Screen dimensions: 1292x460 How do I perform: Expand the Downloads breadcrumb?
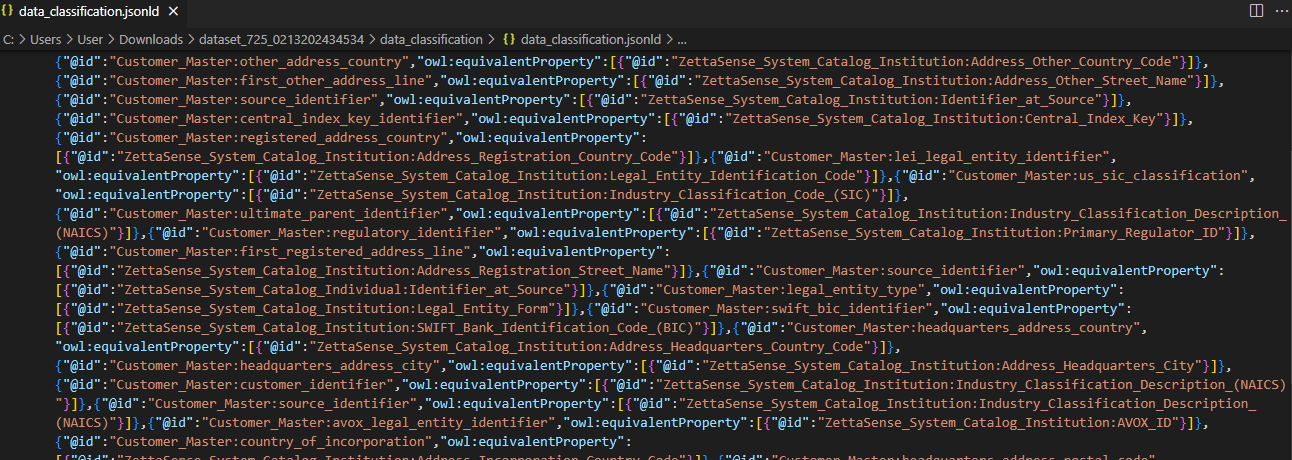[151, 40]
